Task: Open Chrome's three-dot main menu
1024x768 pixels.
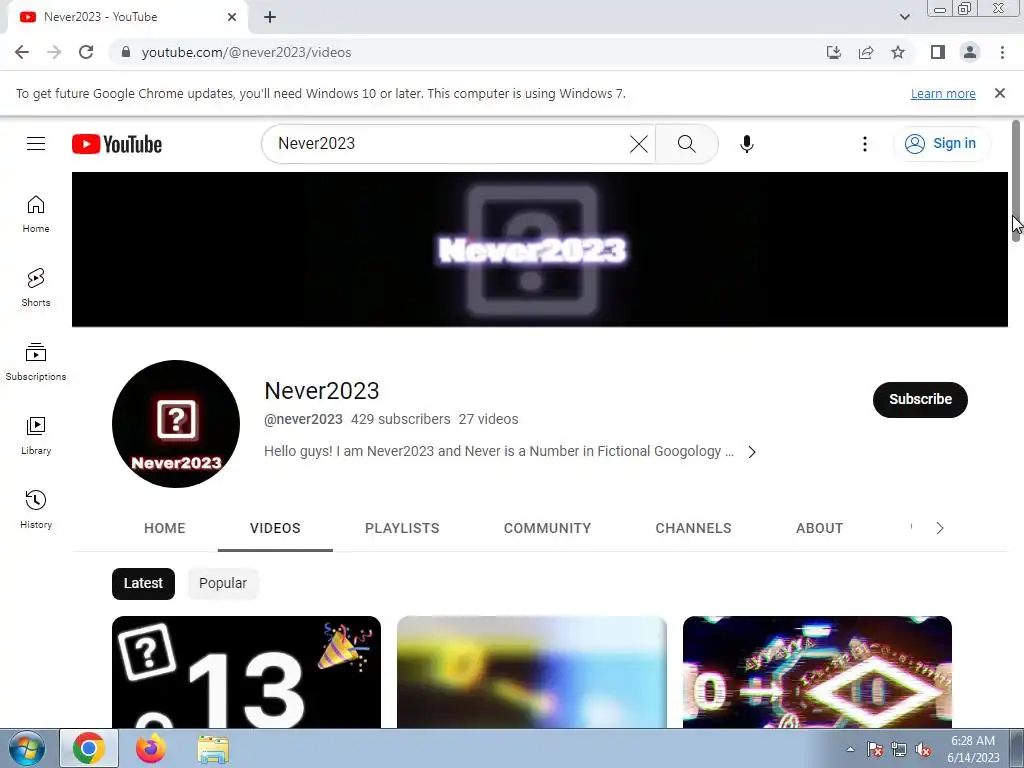Action: tap(1002, 52)
